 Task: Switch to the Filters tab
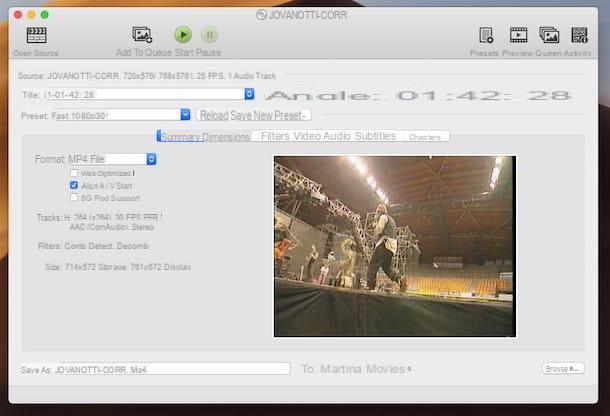275,136
